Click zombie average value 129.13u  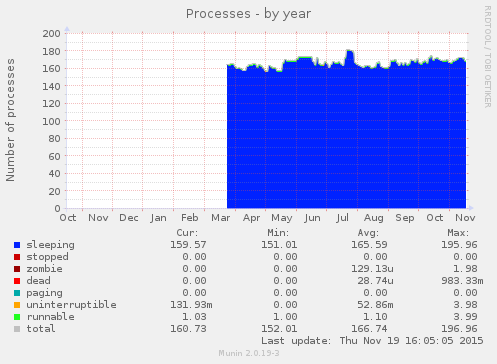372,269
